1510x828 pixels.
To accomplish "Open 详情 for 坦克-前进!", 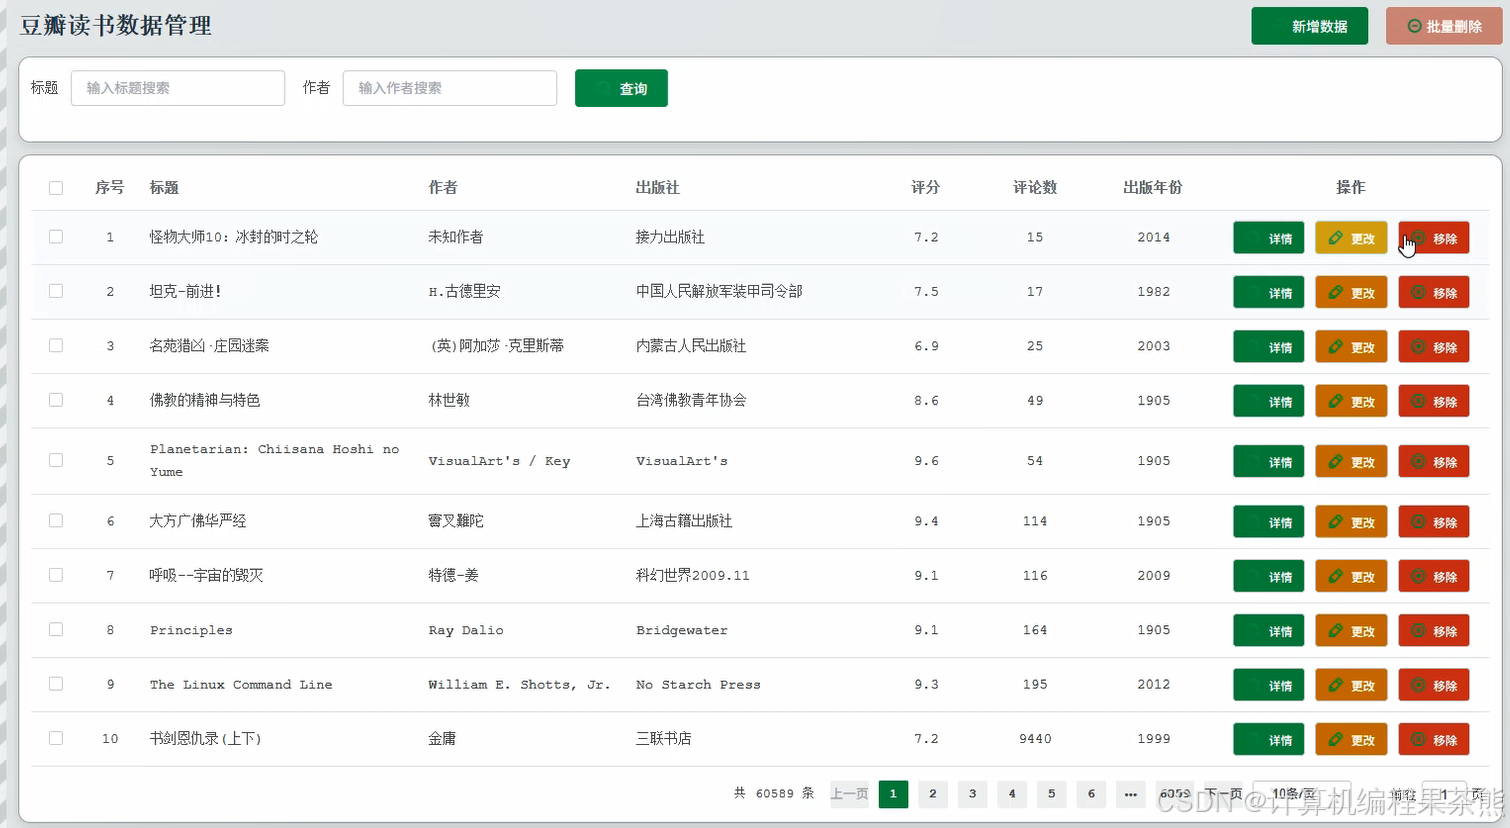I will [x=1268, y=292].
